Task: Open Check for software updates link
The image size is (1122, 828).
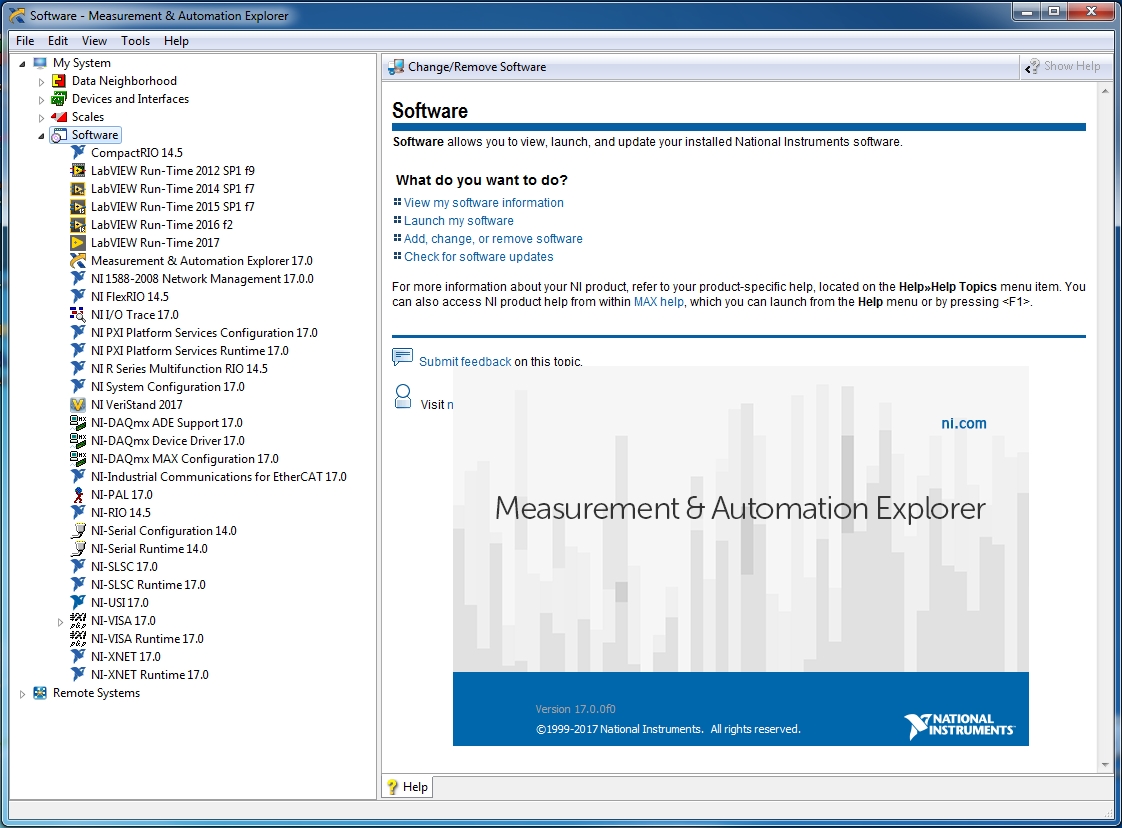Action: 479,256
